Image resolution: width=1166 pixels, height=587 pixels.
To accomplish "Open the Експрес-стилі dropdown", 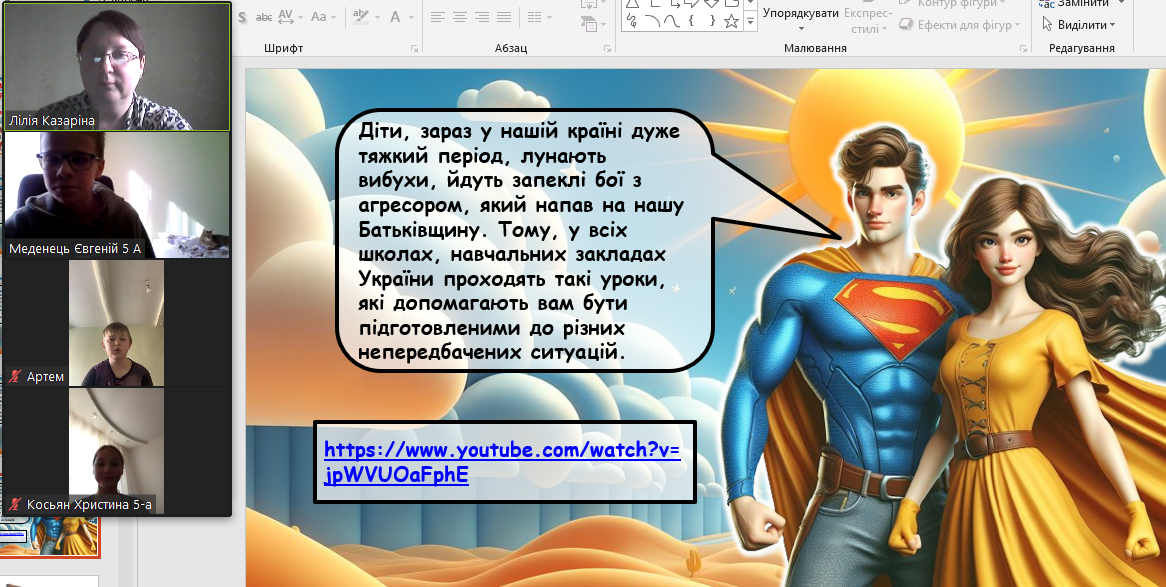I will coord(869,20).
